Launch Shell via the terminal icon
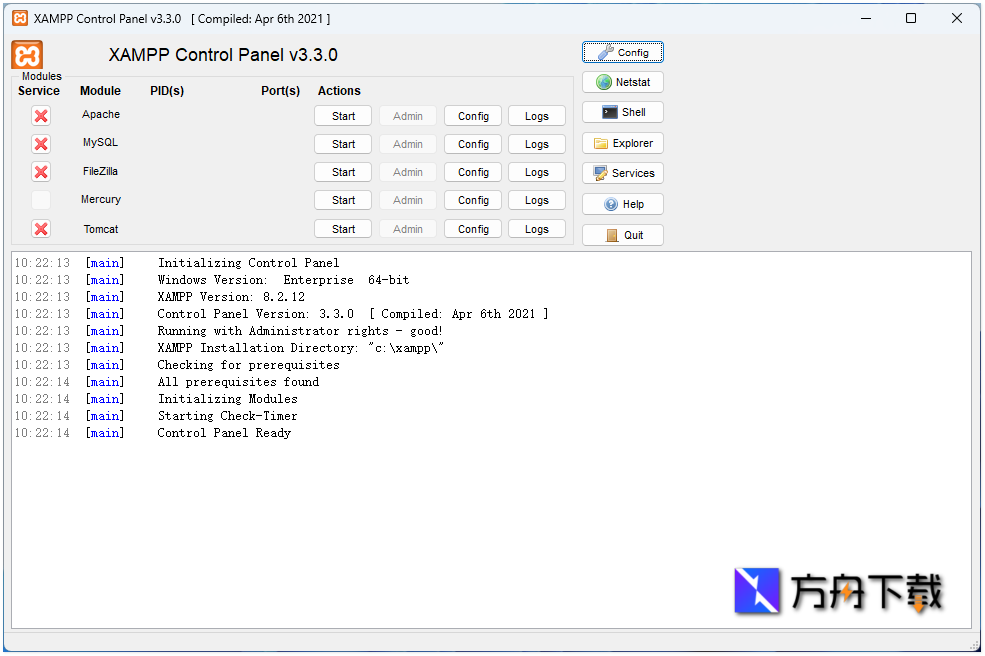 [623, 112]
